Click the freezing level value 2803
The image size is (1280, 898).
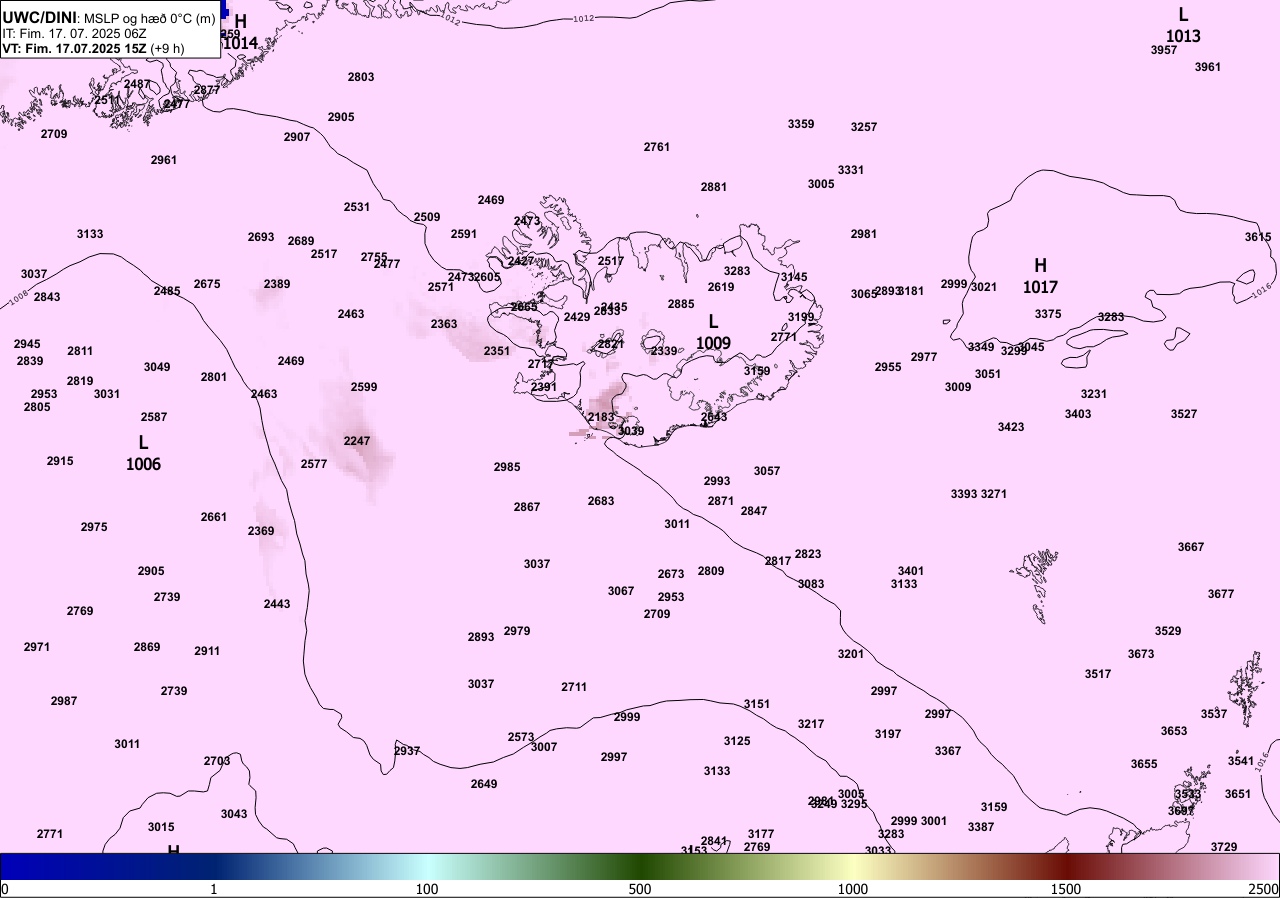(361, 77)
